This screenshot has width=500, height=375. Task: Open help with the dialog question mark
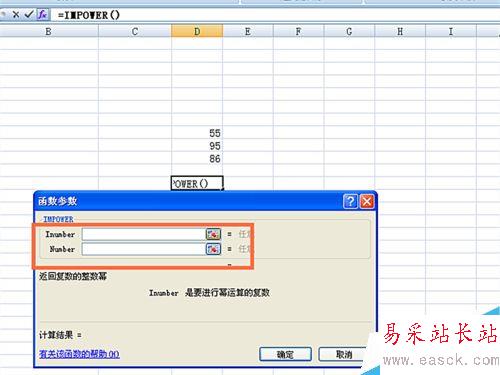350,201
